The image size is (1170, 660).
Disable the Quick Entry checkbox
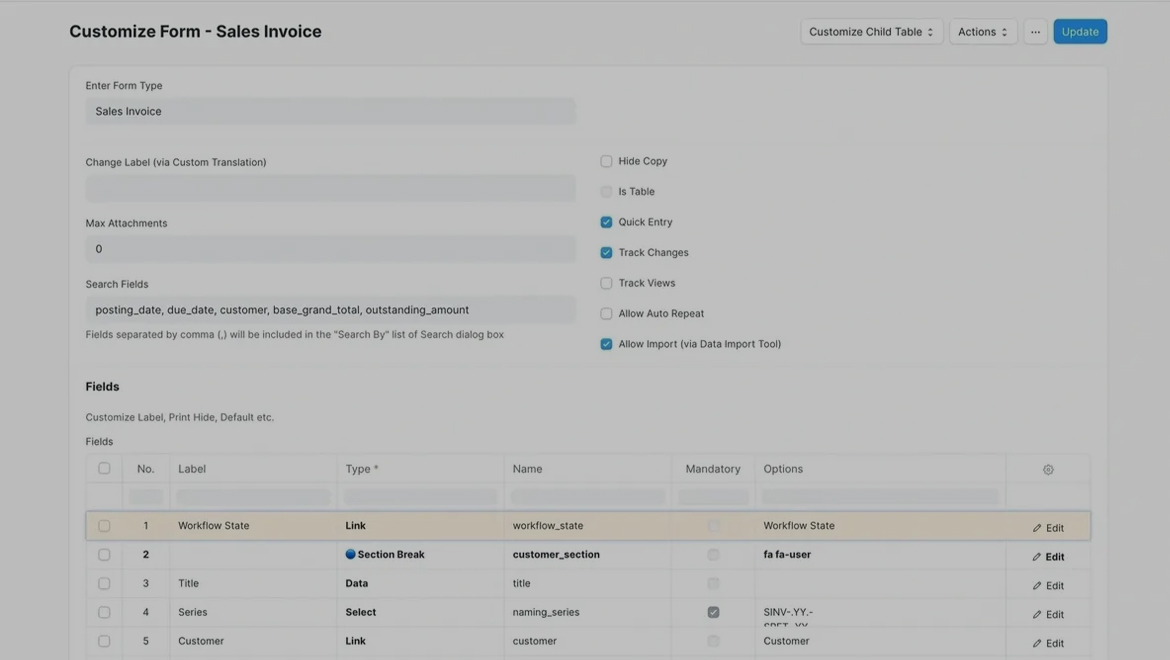coord(606,222)
